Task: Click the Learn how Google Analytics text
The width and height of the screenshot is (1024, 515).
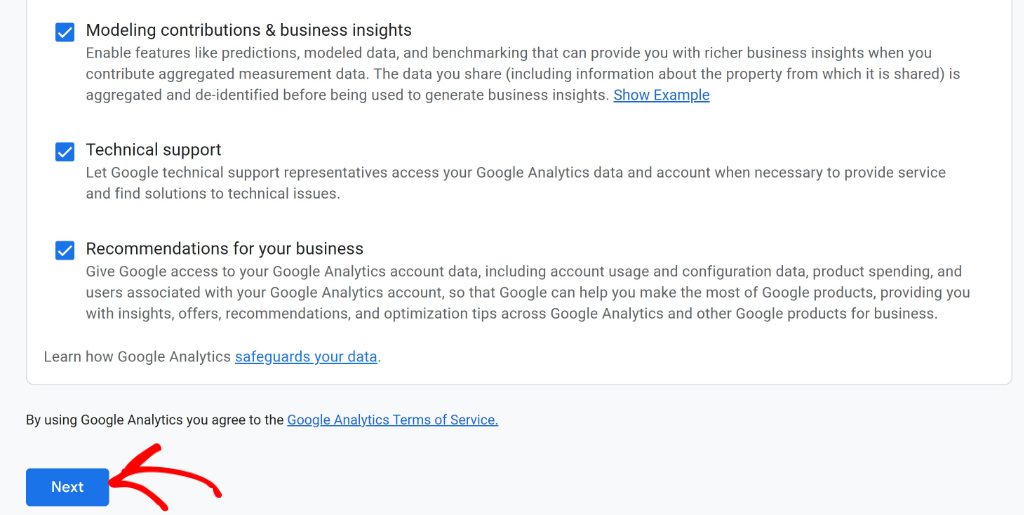Action: 138,357
